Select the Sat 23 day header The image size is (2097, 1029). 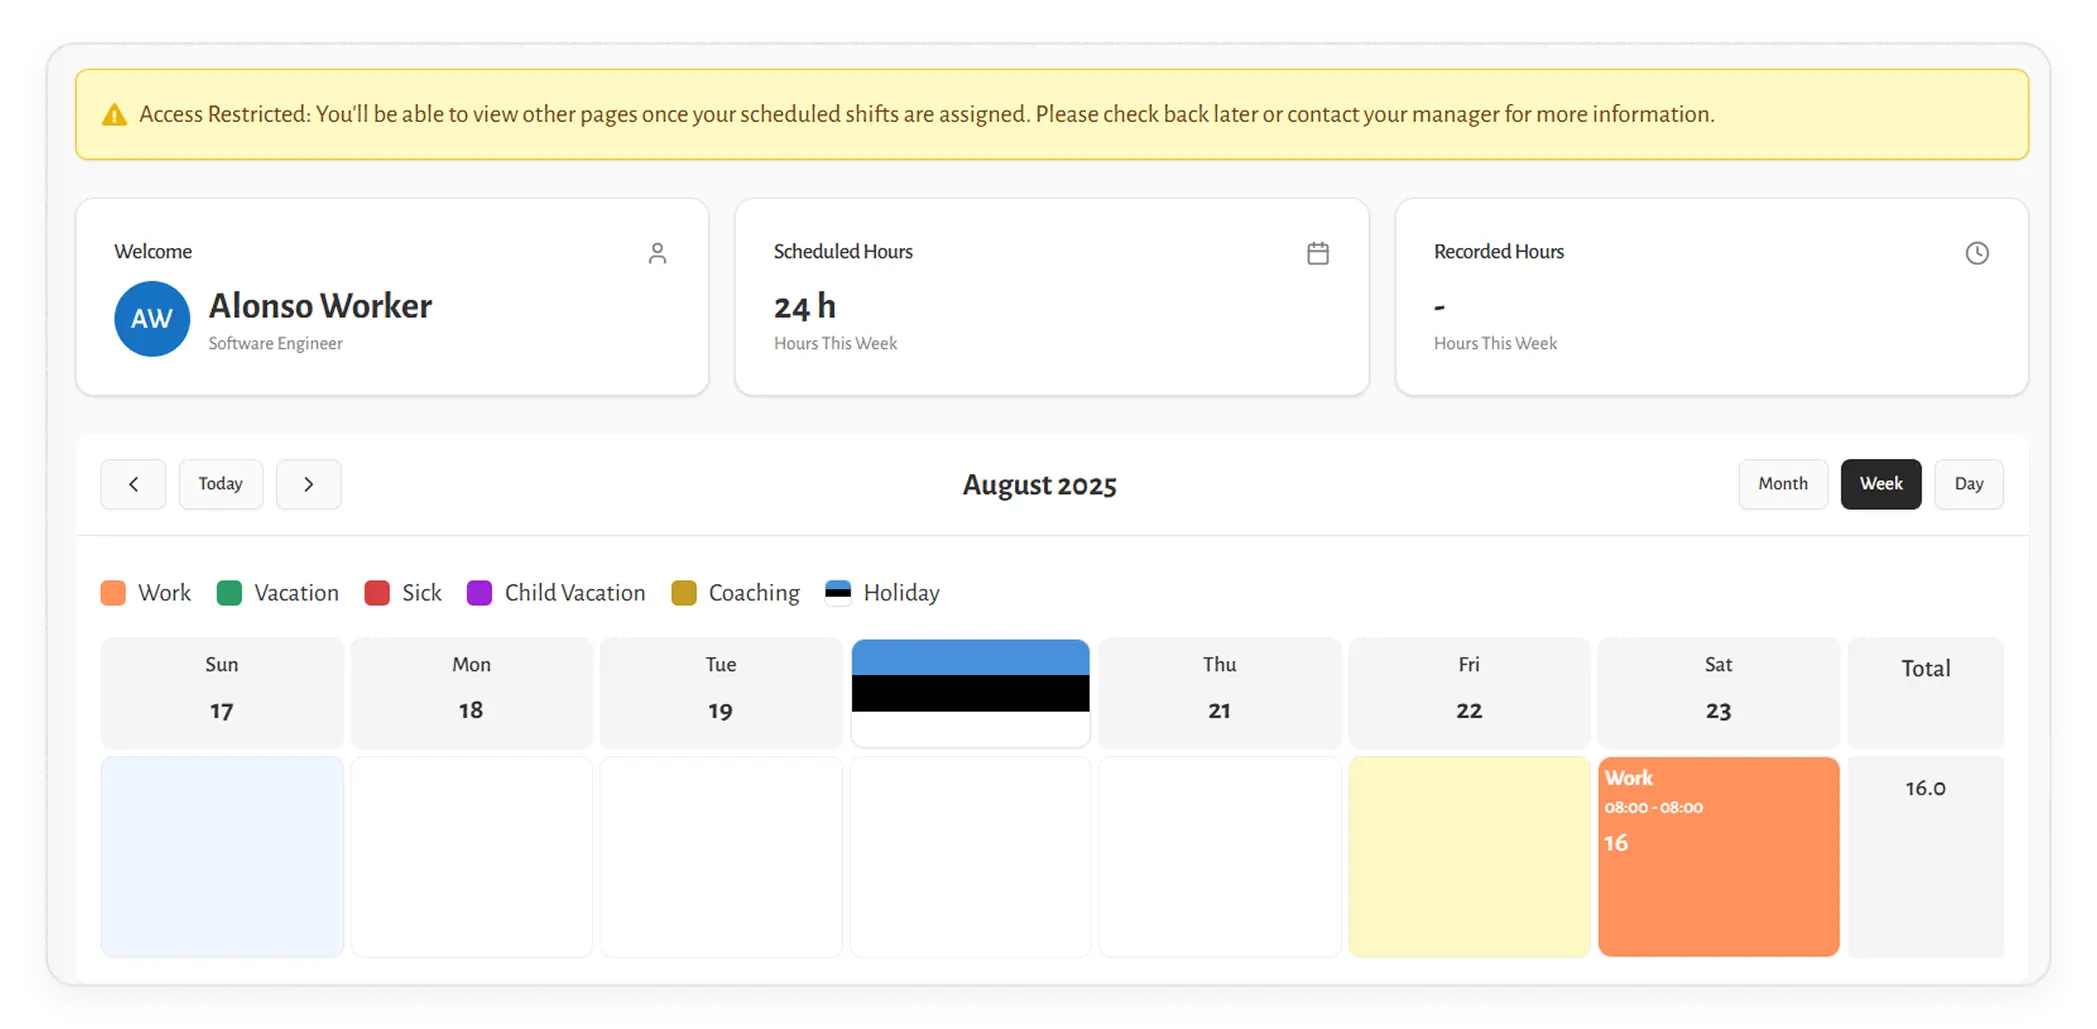(1718, 693)
